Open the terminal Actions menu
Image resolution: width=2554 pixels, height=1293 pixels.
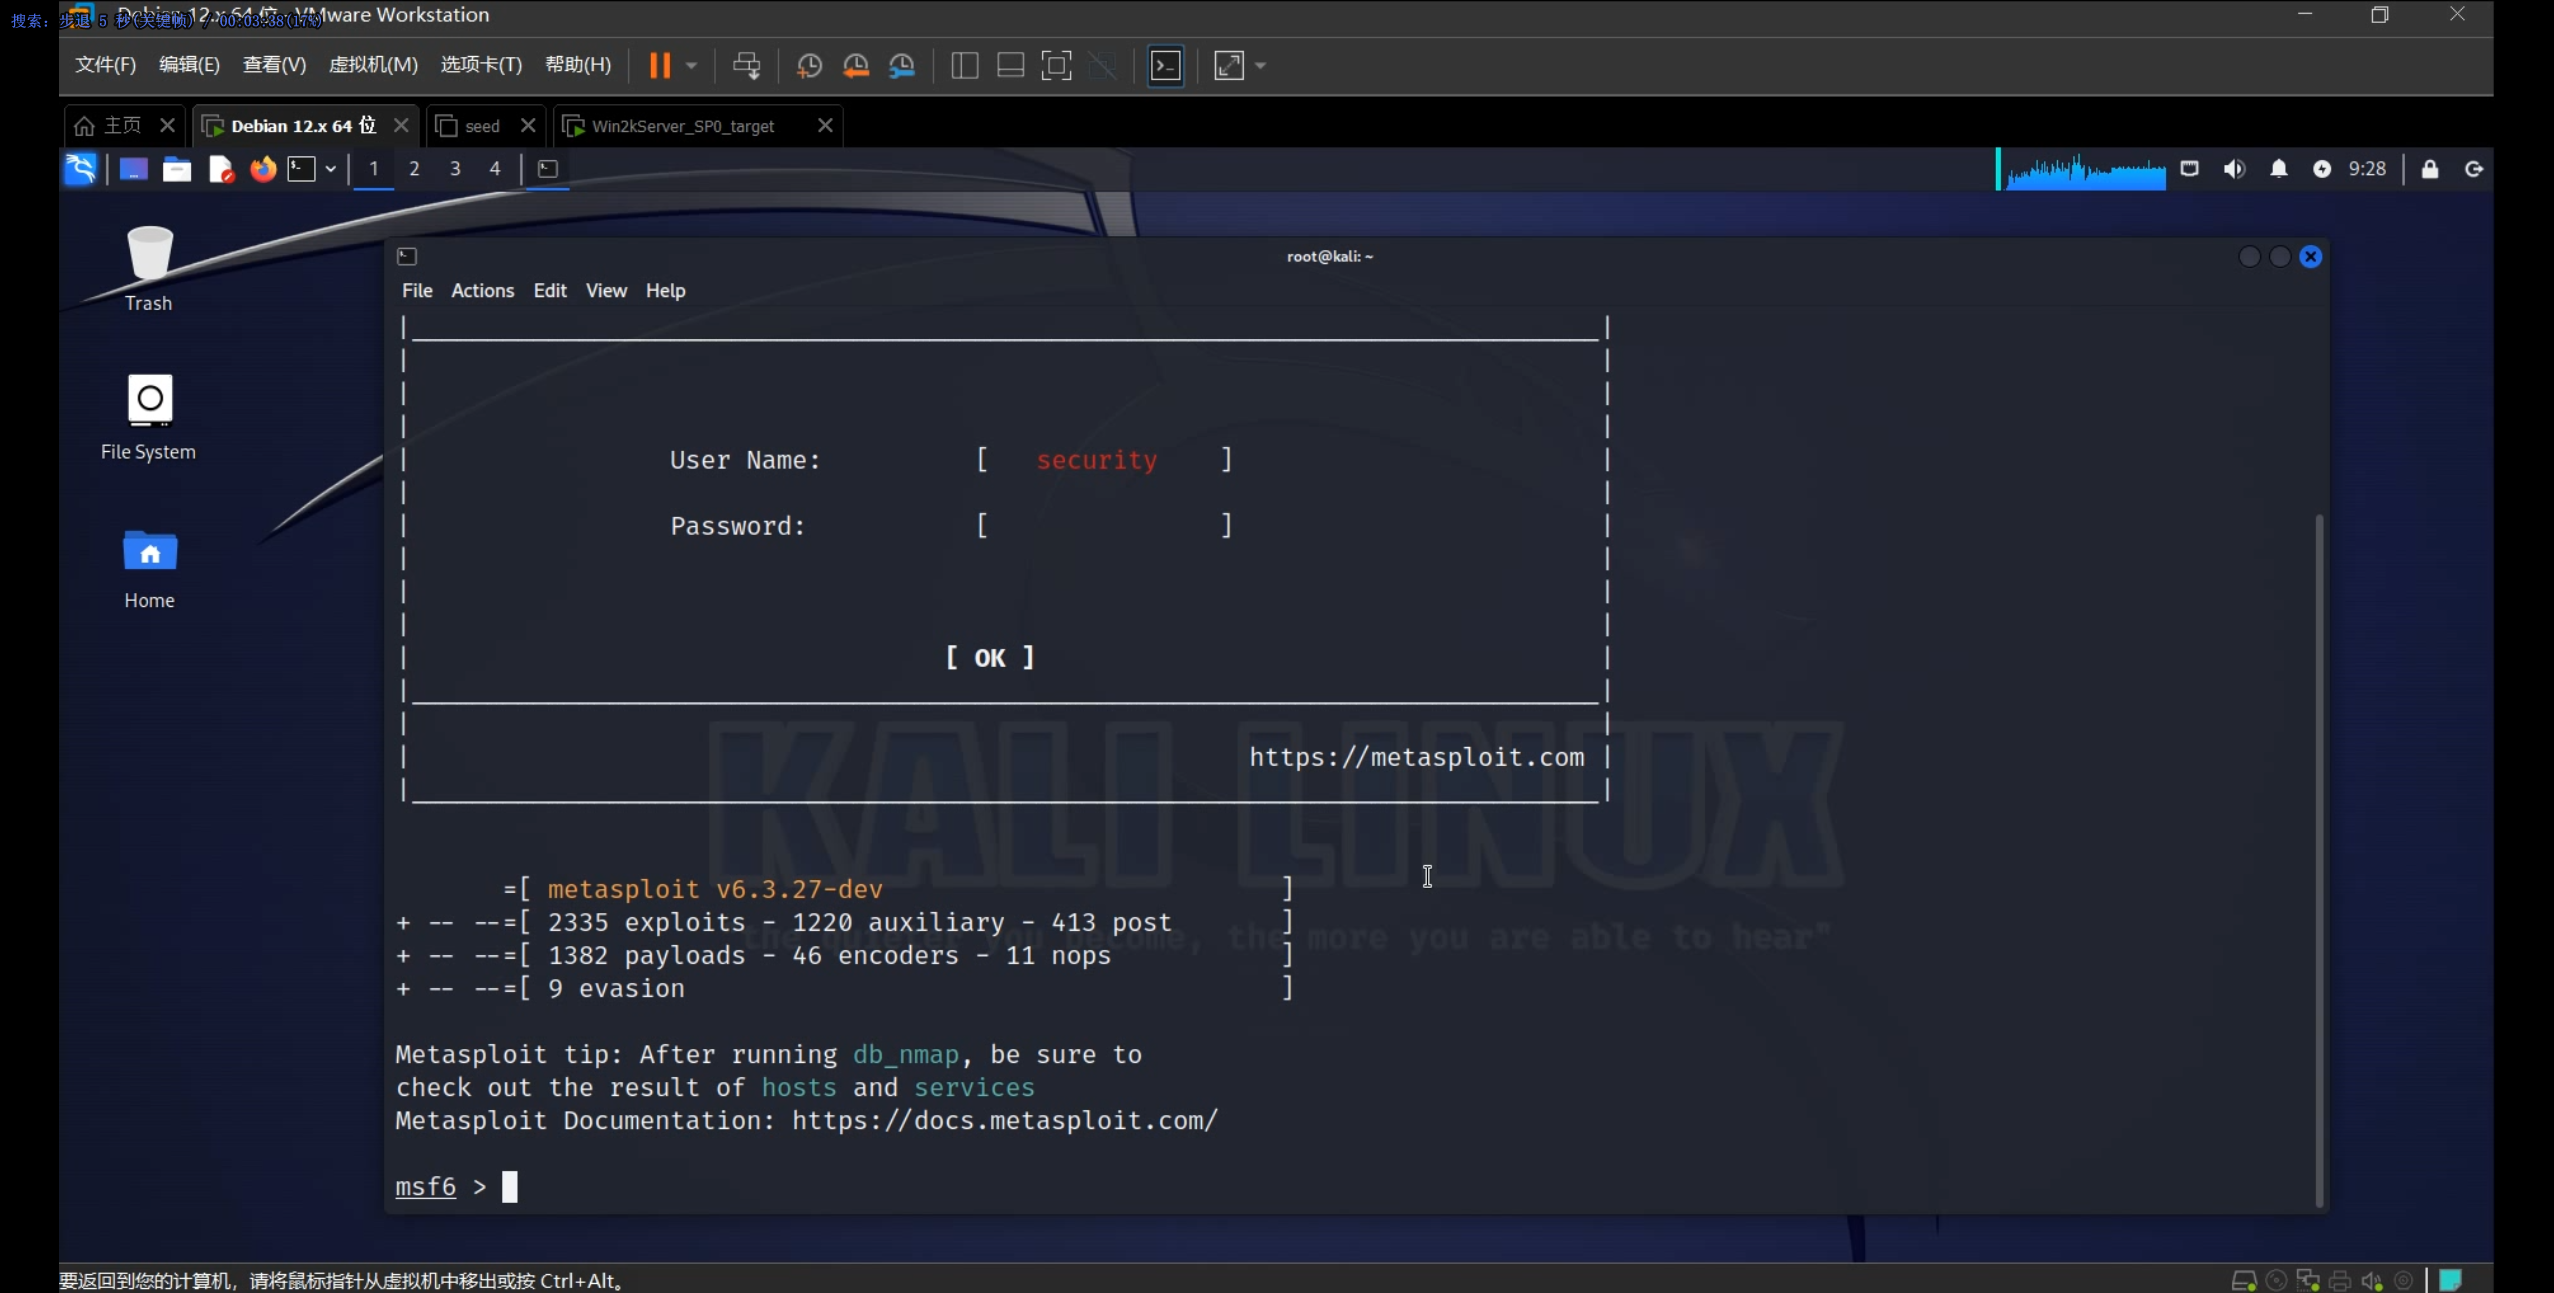(x=482, y=291)
